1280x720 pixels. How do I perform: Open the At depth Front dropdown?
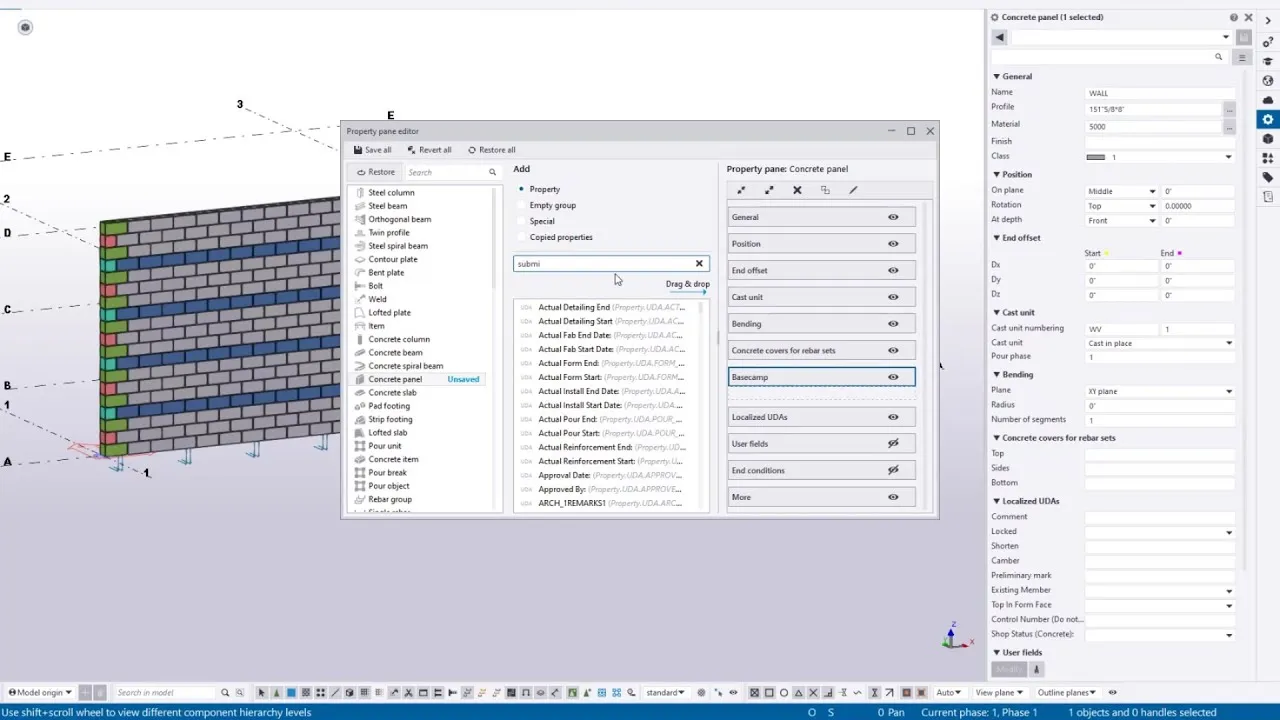click(x=1122, y=221)
